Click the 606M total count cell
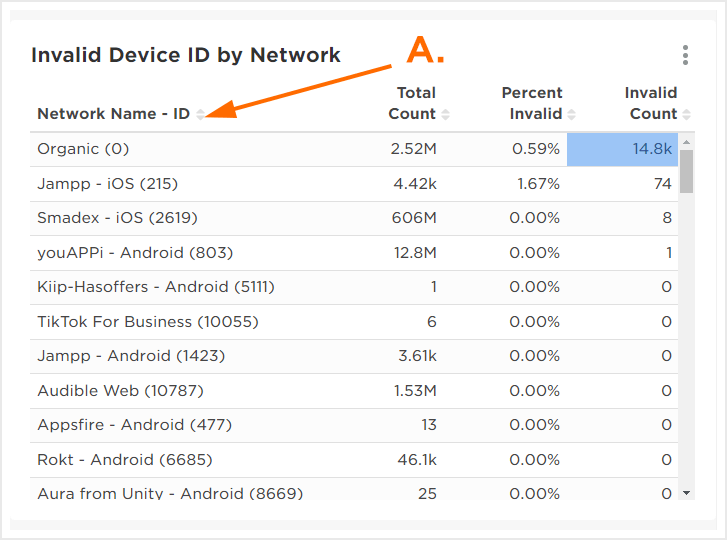 pos(415,218)
